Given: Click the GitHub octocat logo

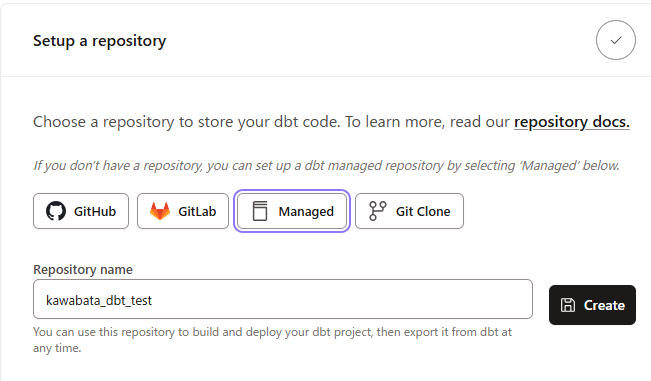Looking at the screenshot, I should tap(56, 211).
